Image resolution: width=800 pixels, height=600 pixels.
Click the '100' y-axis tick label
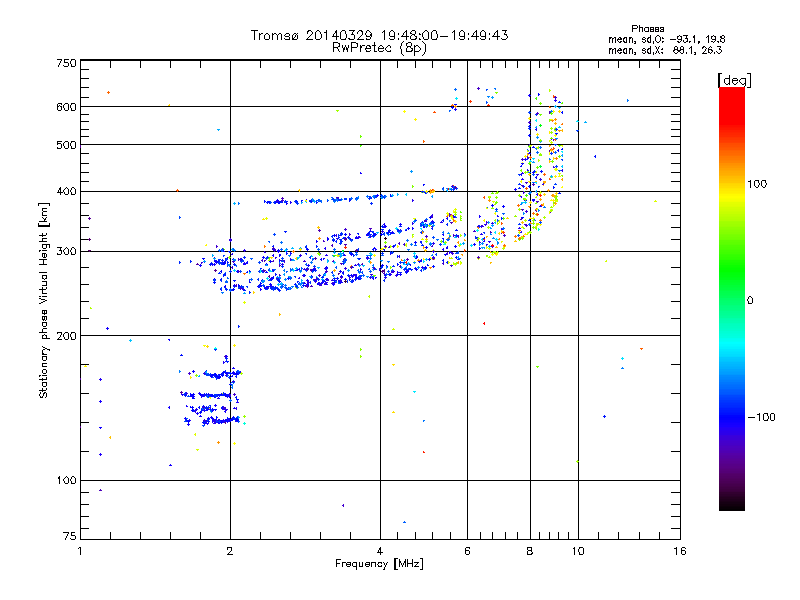pyautogui.click(x=67, y=481)
